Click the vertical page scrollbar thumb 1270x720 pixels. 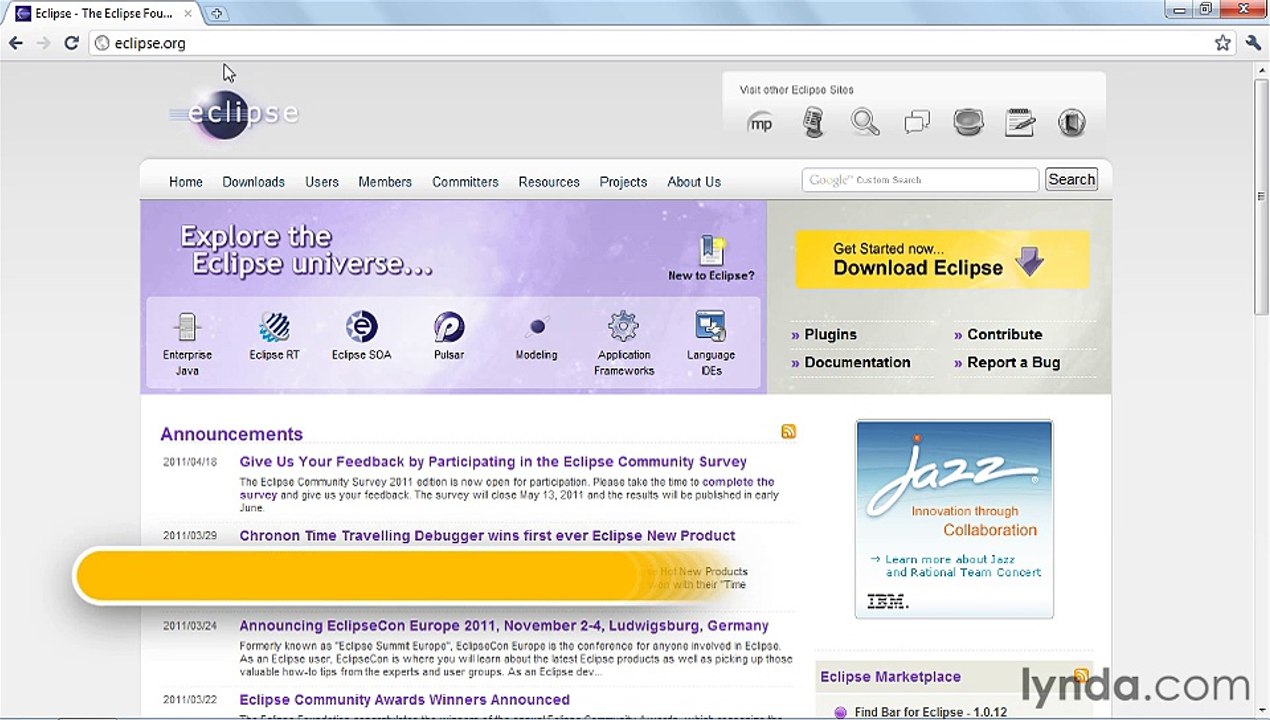[x=1261, y=195]
